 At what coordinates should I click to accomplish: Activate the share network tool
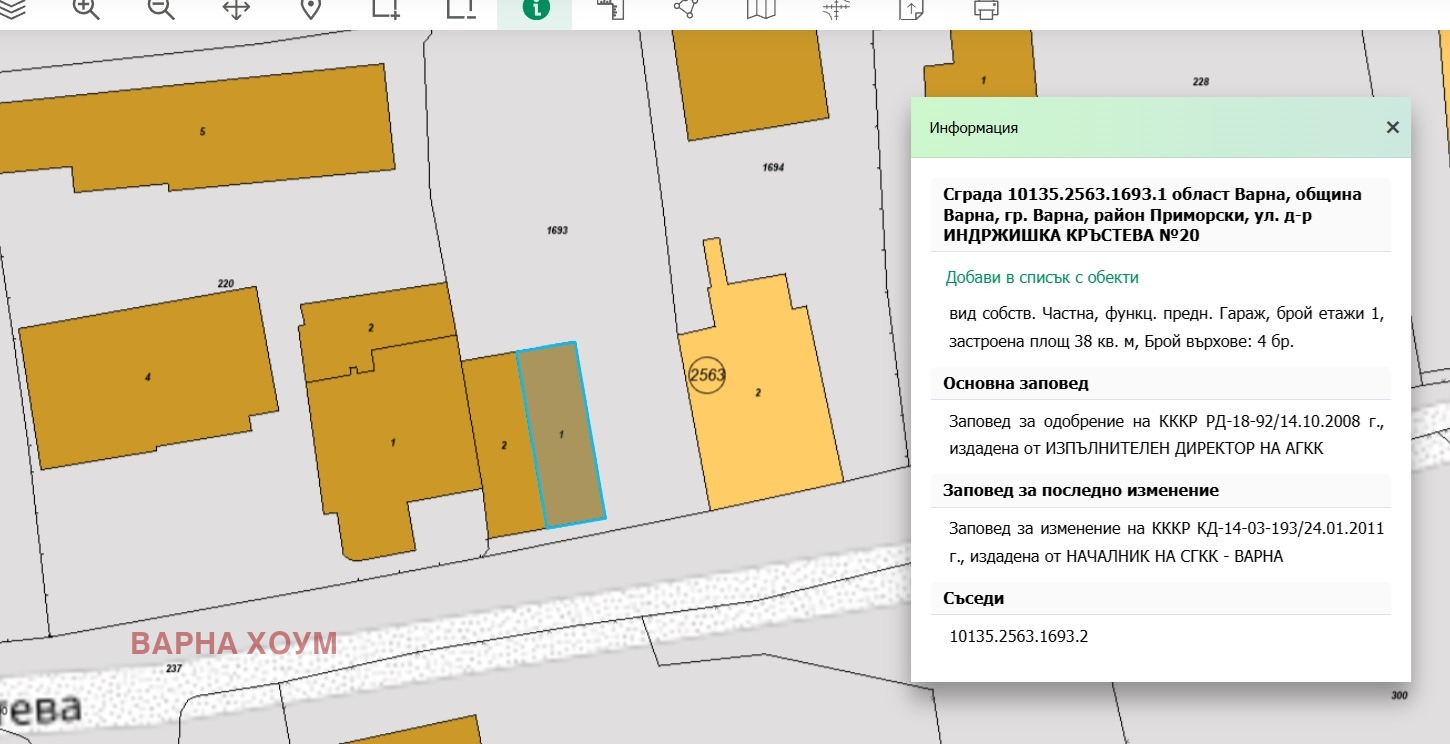pyautogui.click(x=684, y=11)
